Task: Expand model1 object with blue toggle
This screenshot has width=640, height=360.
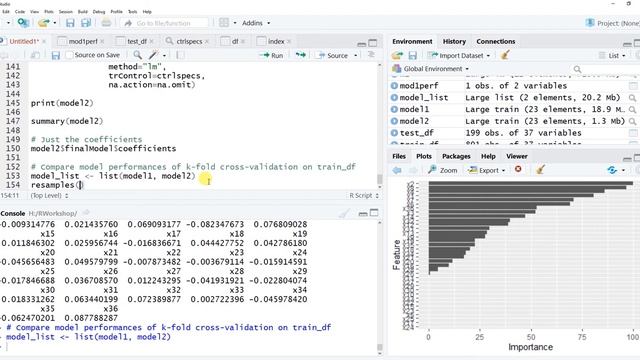Action: [394, 109]
